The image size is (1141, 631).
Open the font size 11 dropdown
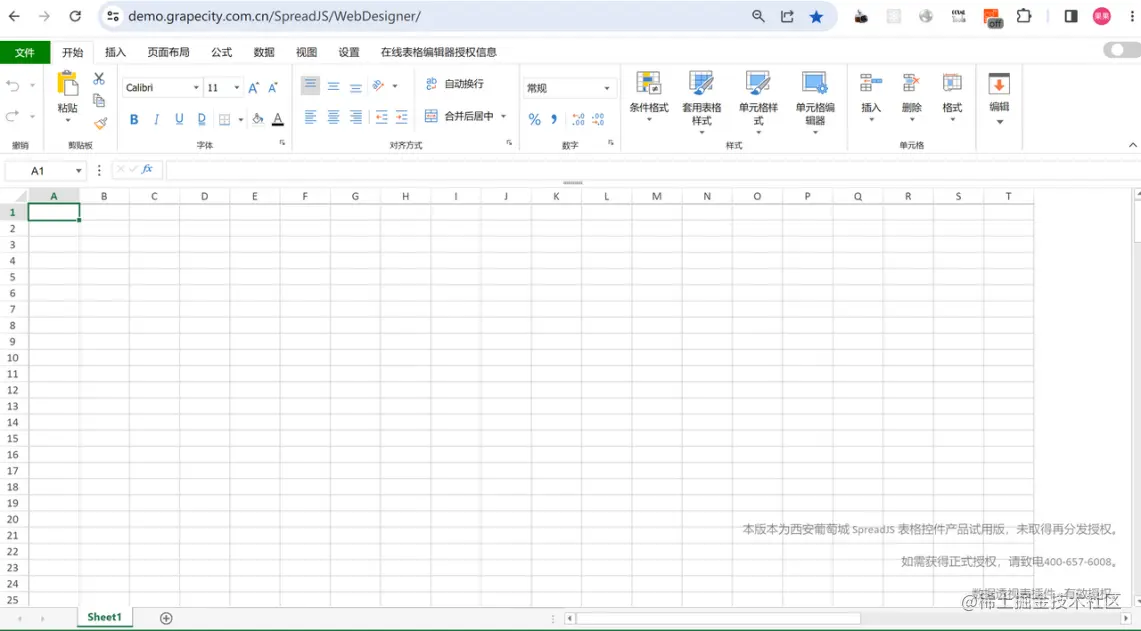pos(236,88)
